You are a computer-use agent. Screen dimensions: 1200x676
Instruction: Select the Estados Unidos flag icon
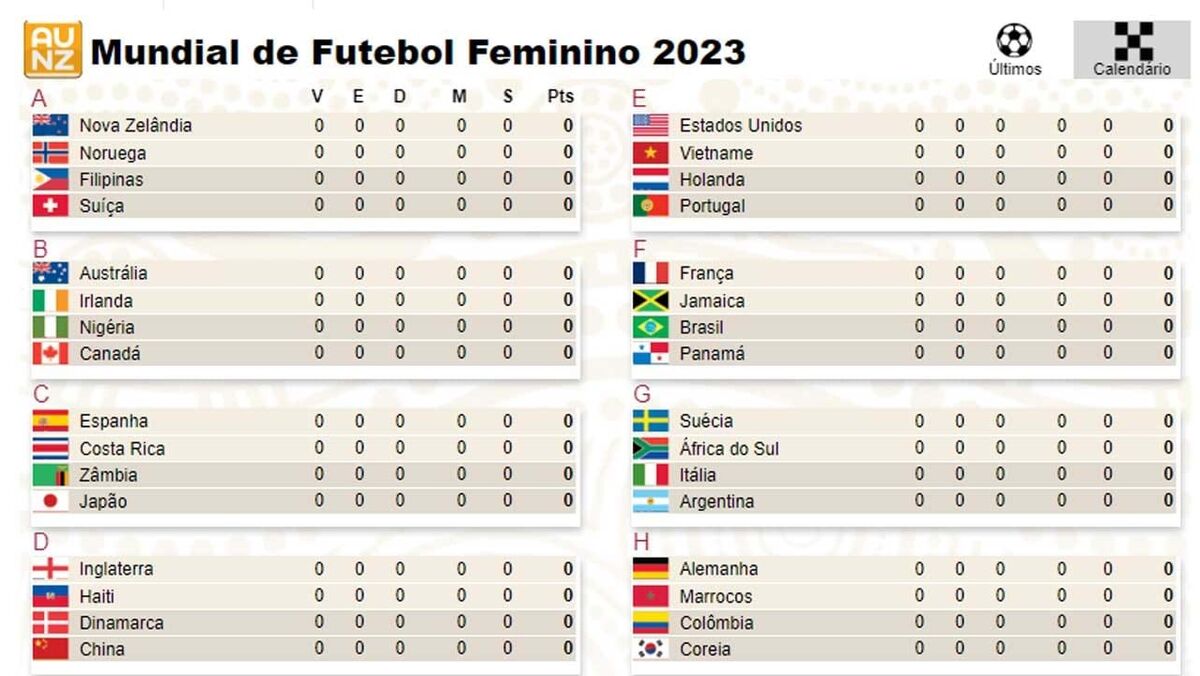650,125
